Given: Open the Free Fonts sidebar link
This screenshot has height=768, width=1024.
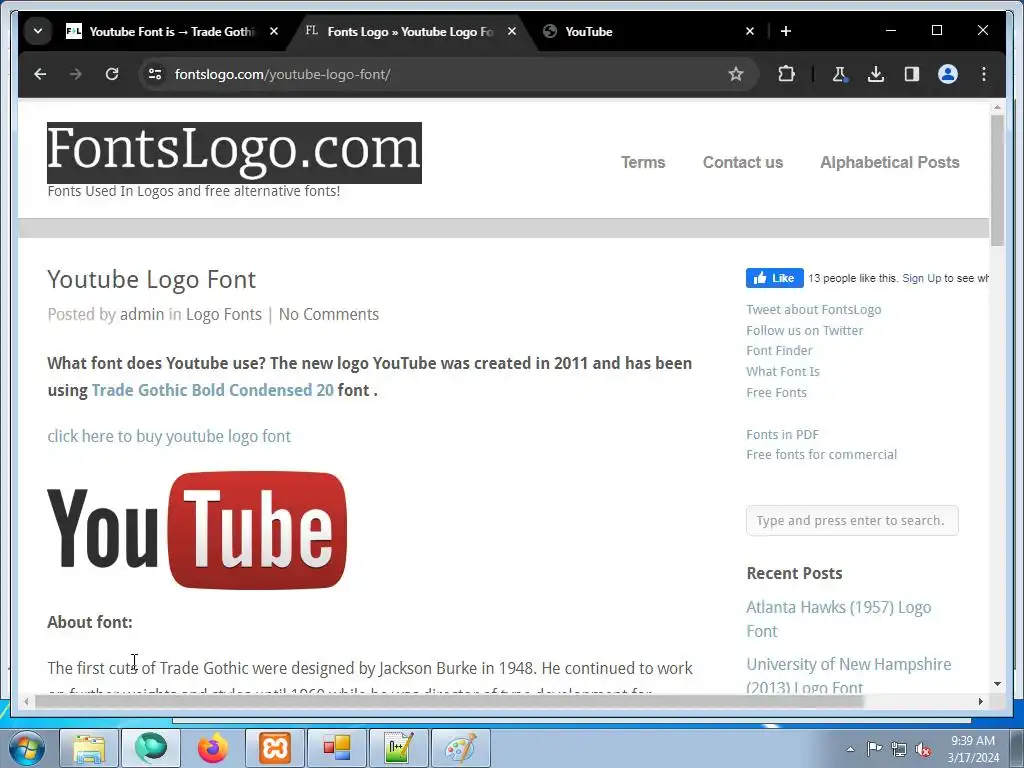Looking at the screenshot, I should (776, 392).
